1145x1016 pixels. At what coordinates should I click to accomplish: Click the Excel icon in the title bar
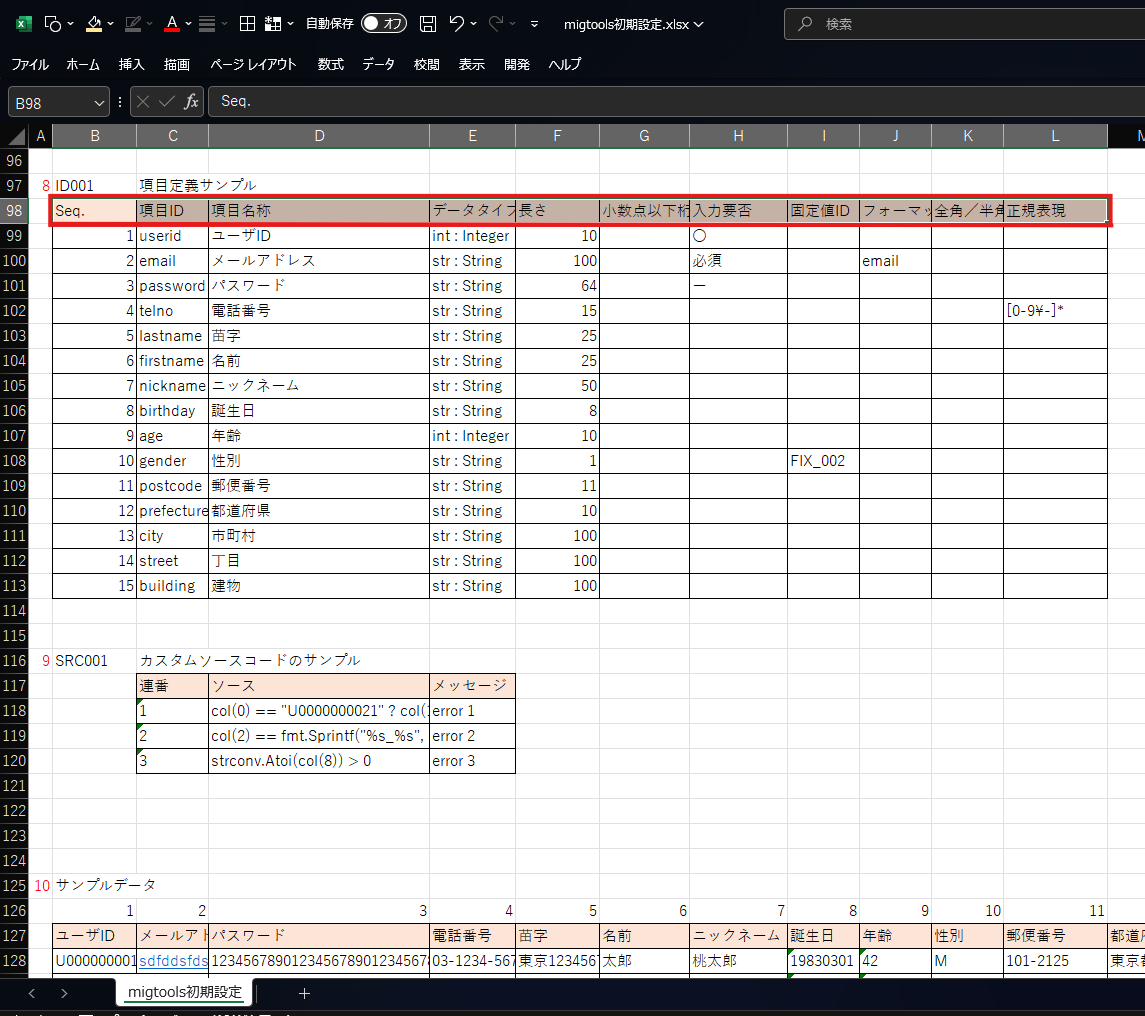pyautogui.click(x=22, y=24)
